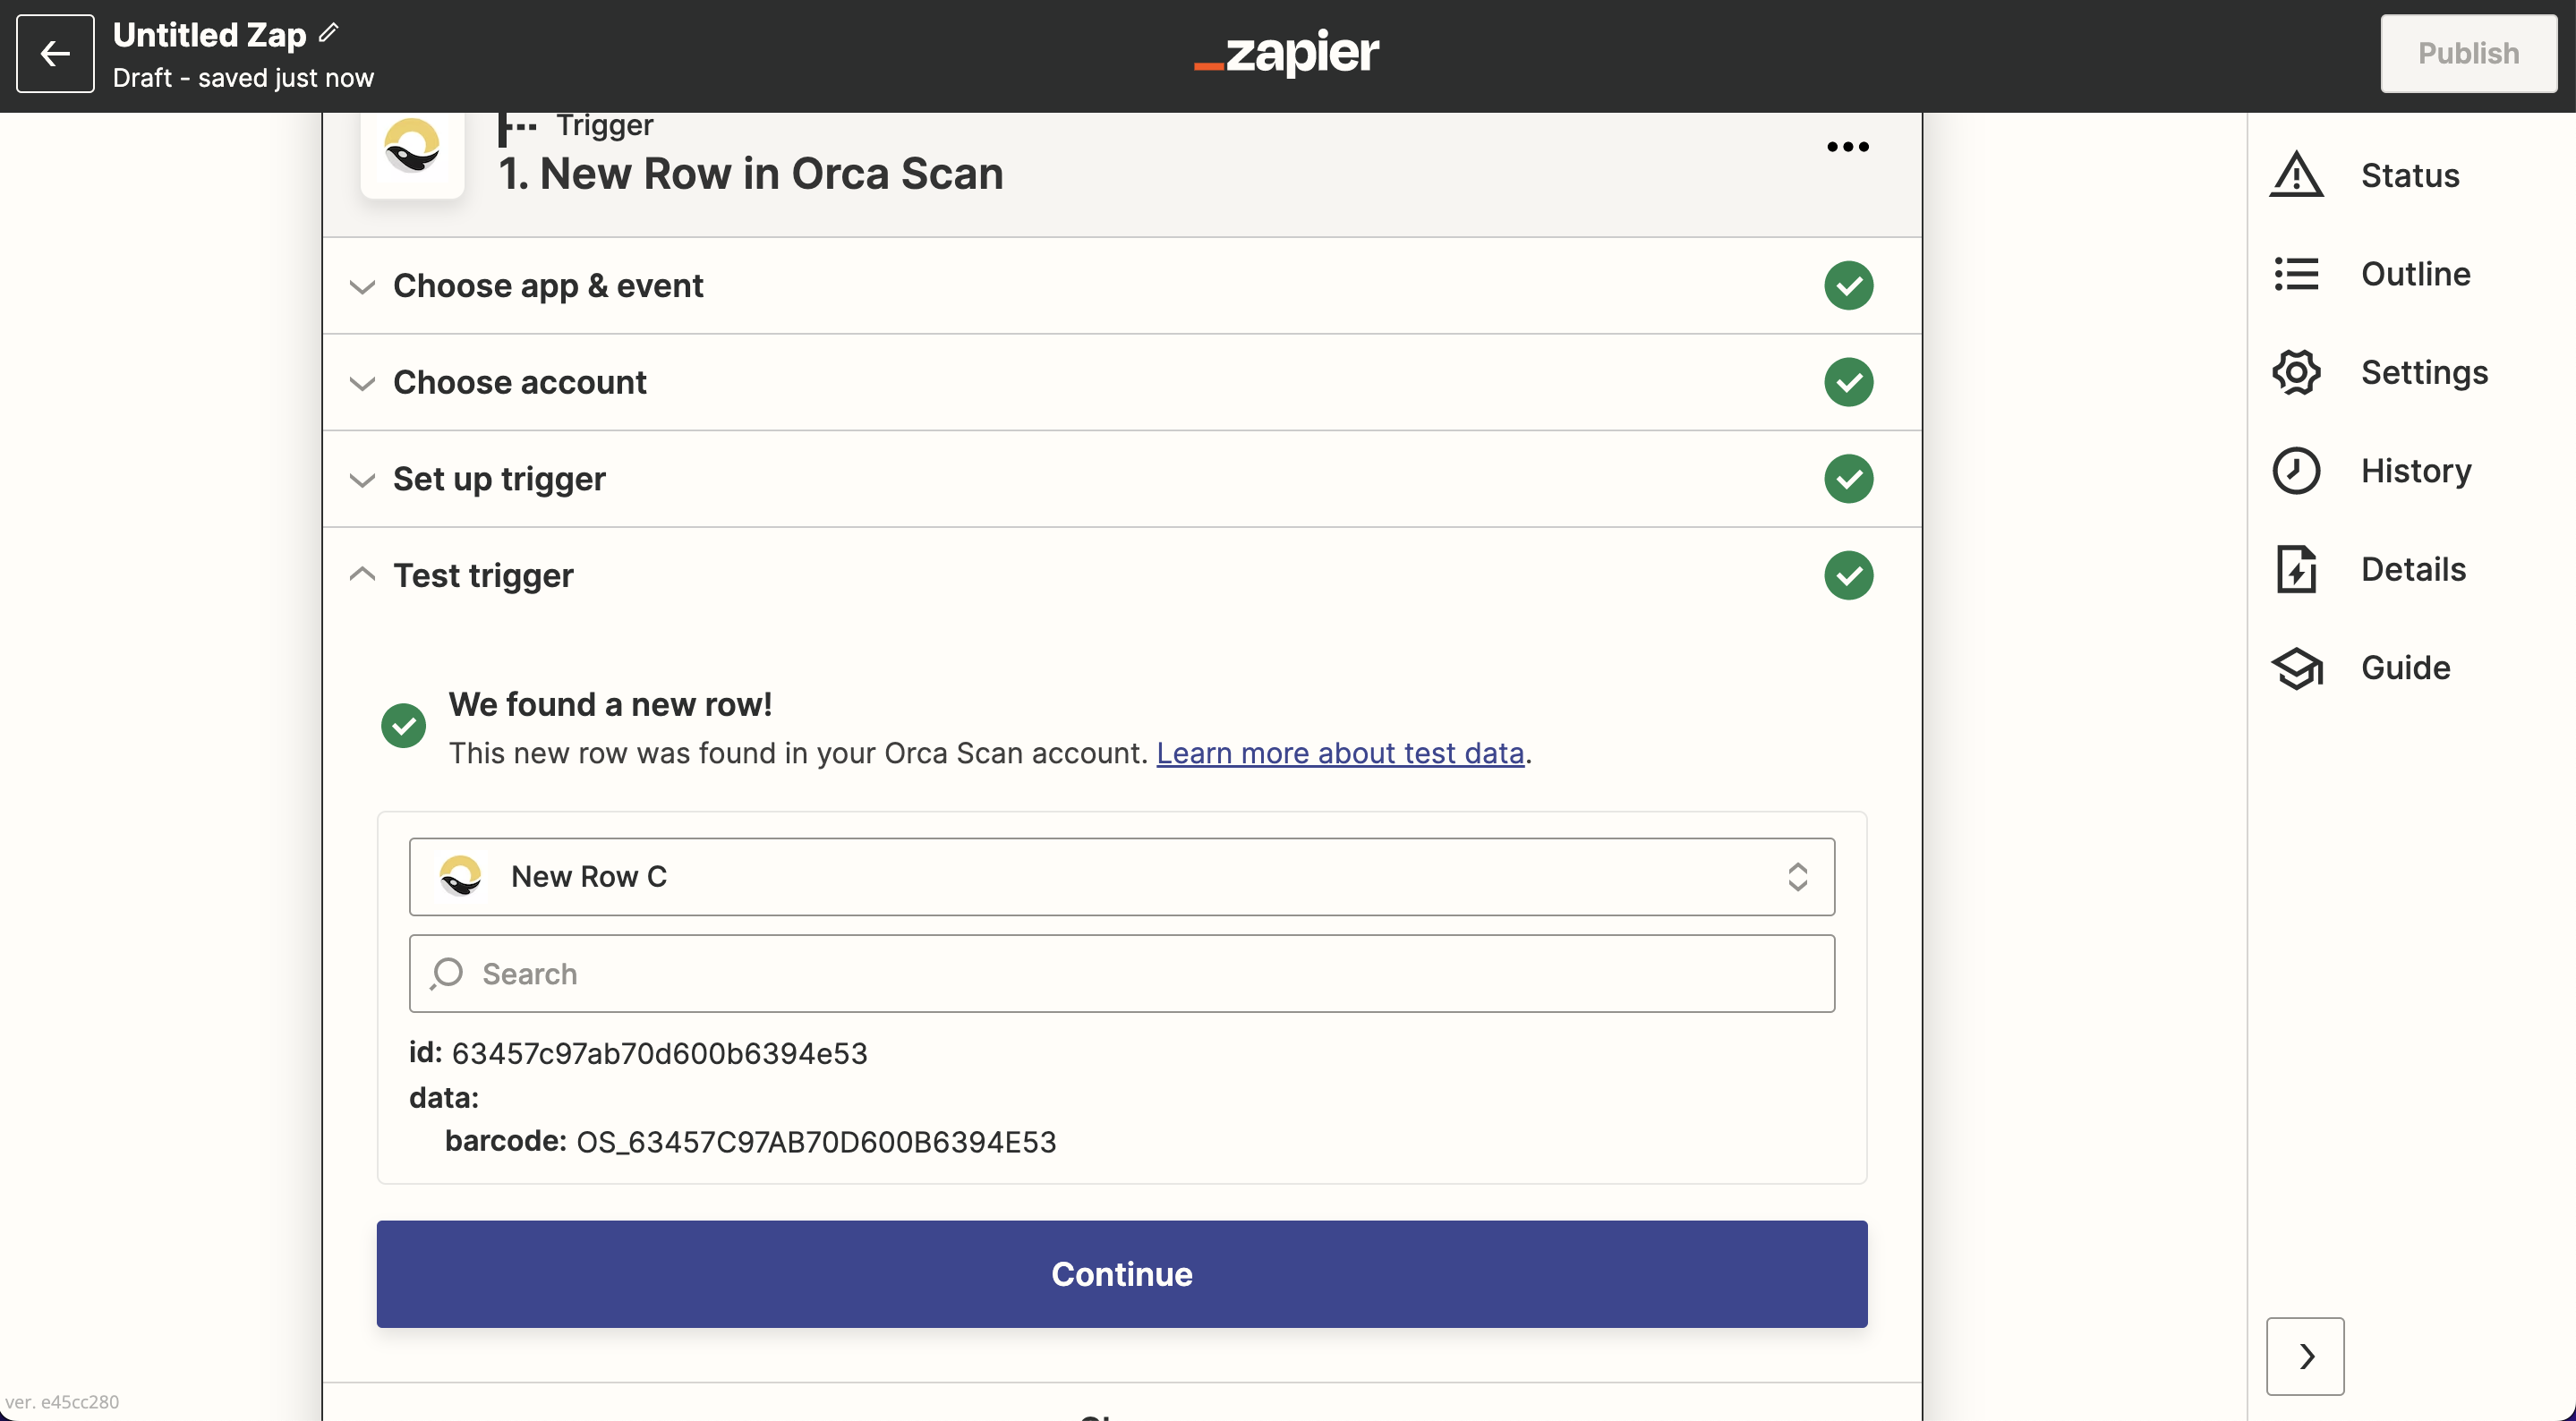This screenshot has height=1421, width=2576.
Task: Open the New Row C dropdown
Action: [1121, 877]
